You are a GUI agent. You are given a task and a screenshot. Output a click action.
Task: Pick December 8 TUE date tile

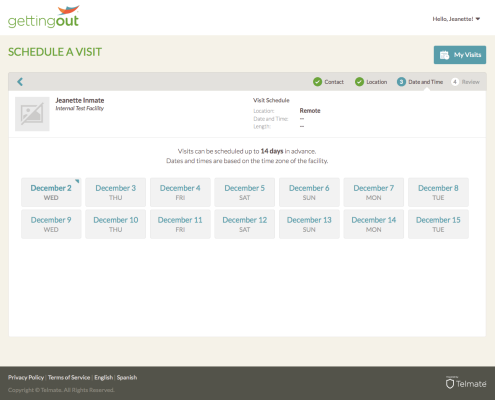point(438,192)
